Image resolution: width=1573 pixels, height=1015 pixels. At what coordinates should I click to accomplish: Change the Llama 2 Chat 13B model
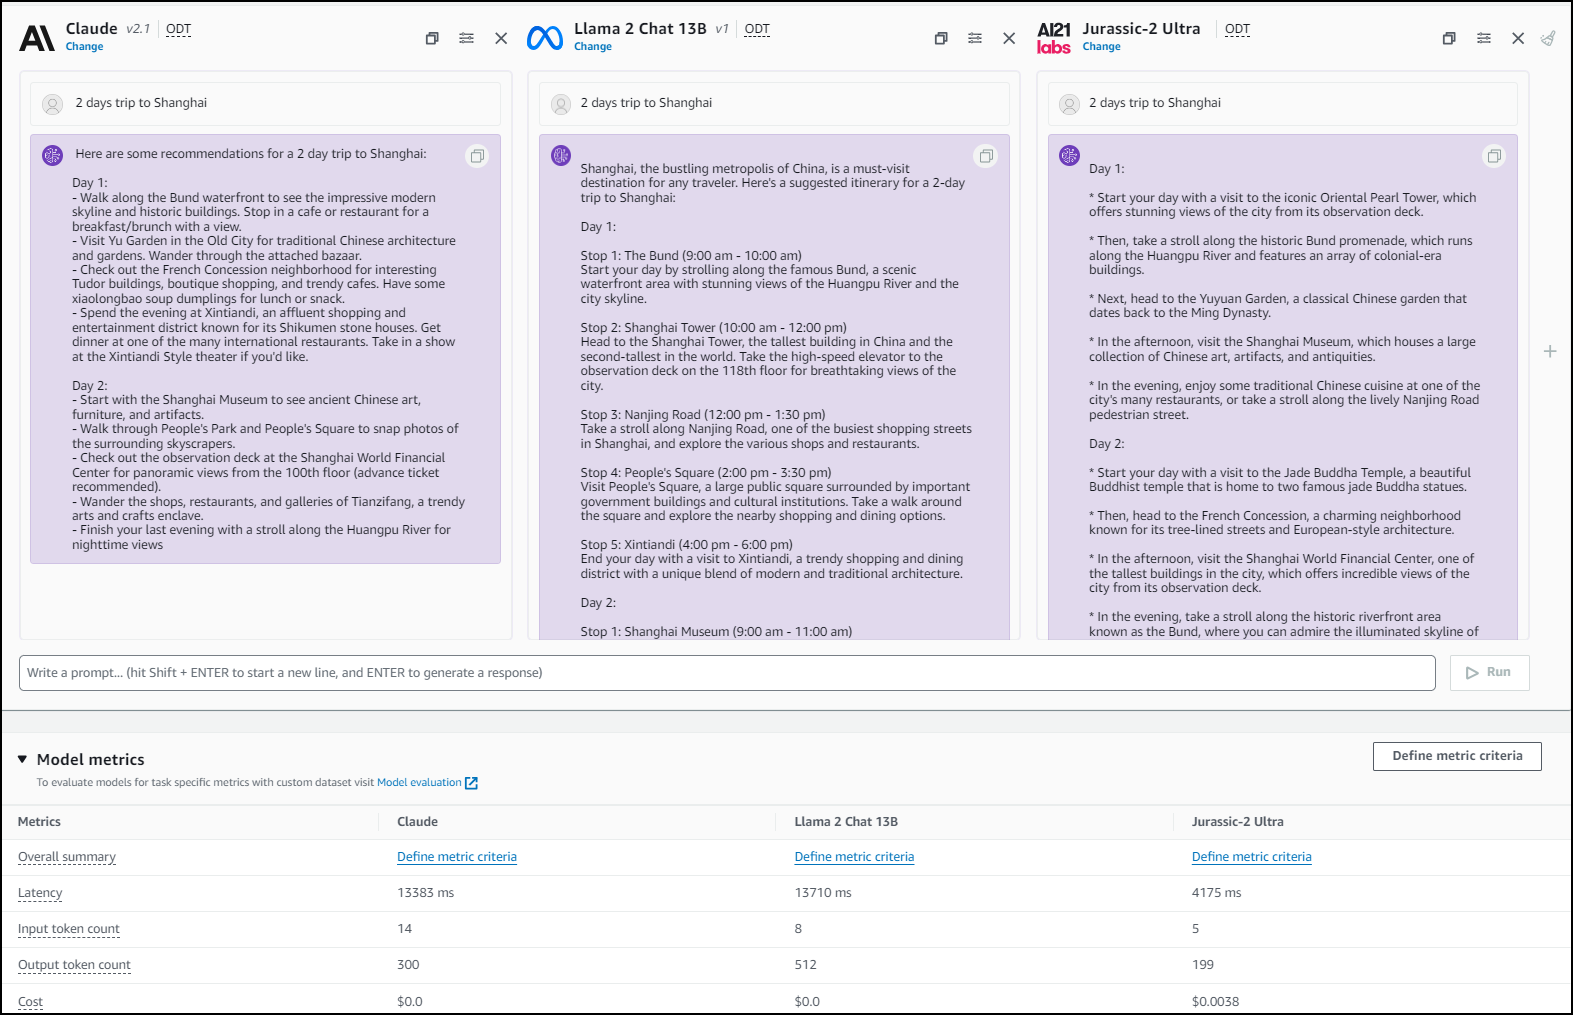(593, 47)
